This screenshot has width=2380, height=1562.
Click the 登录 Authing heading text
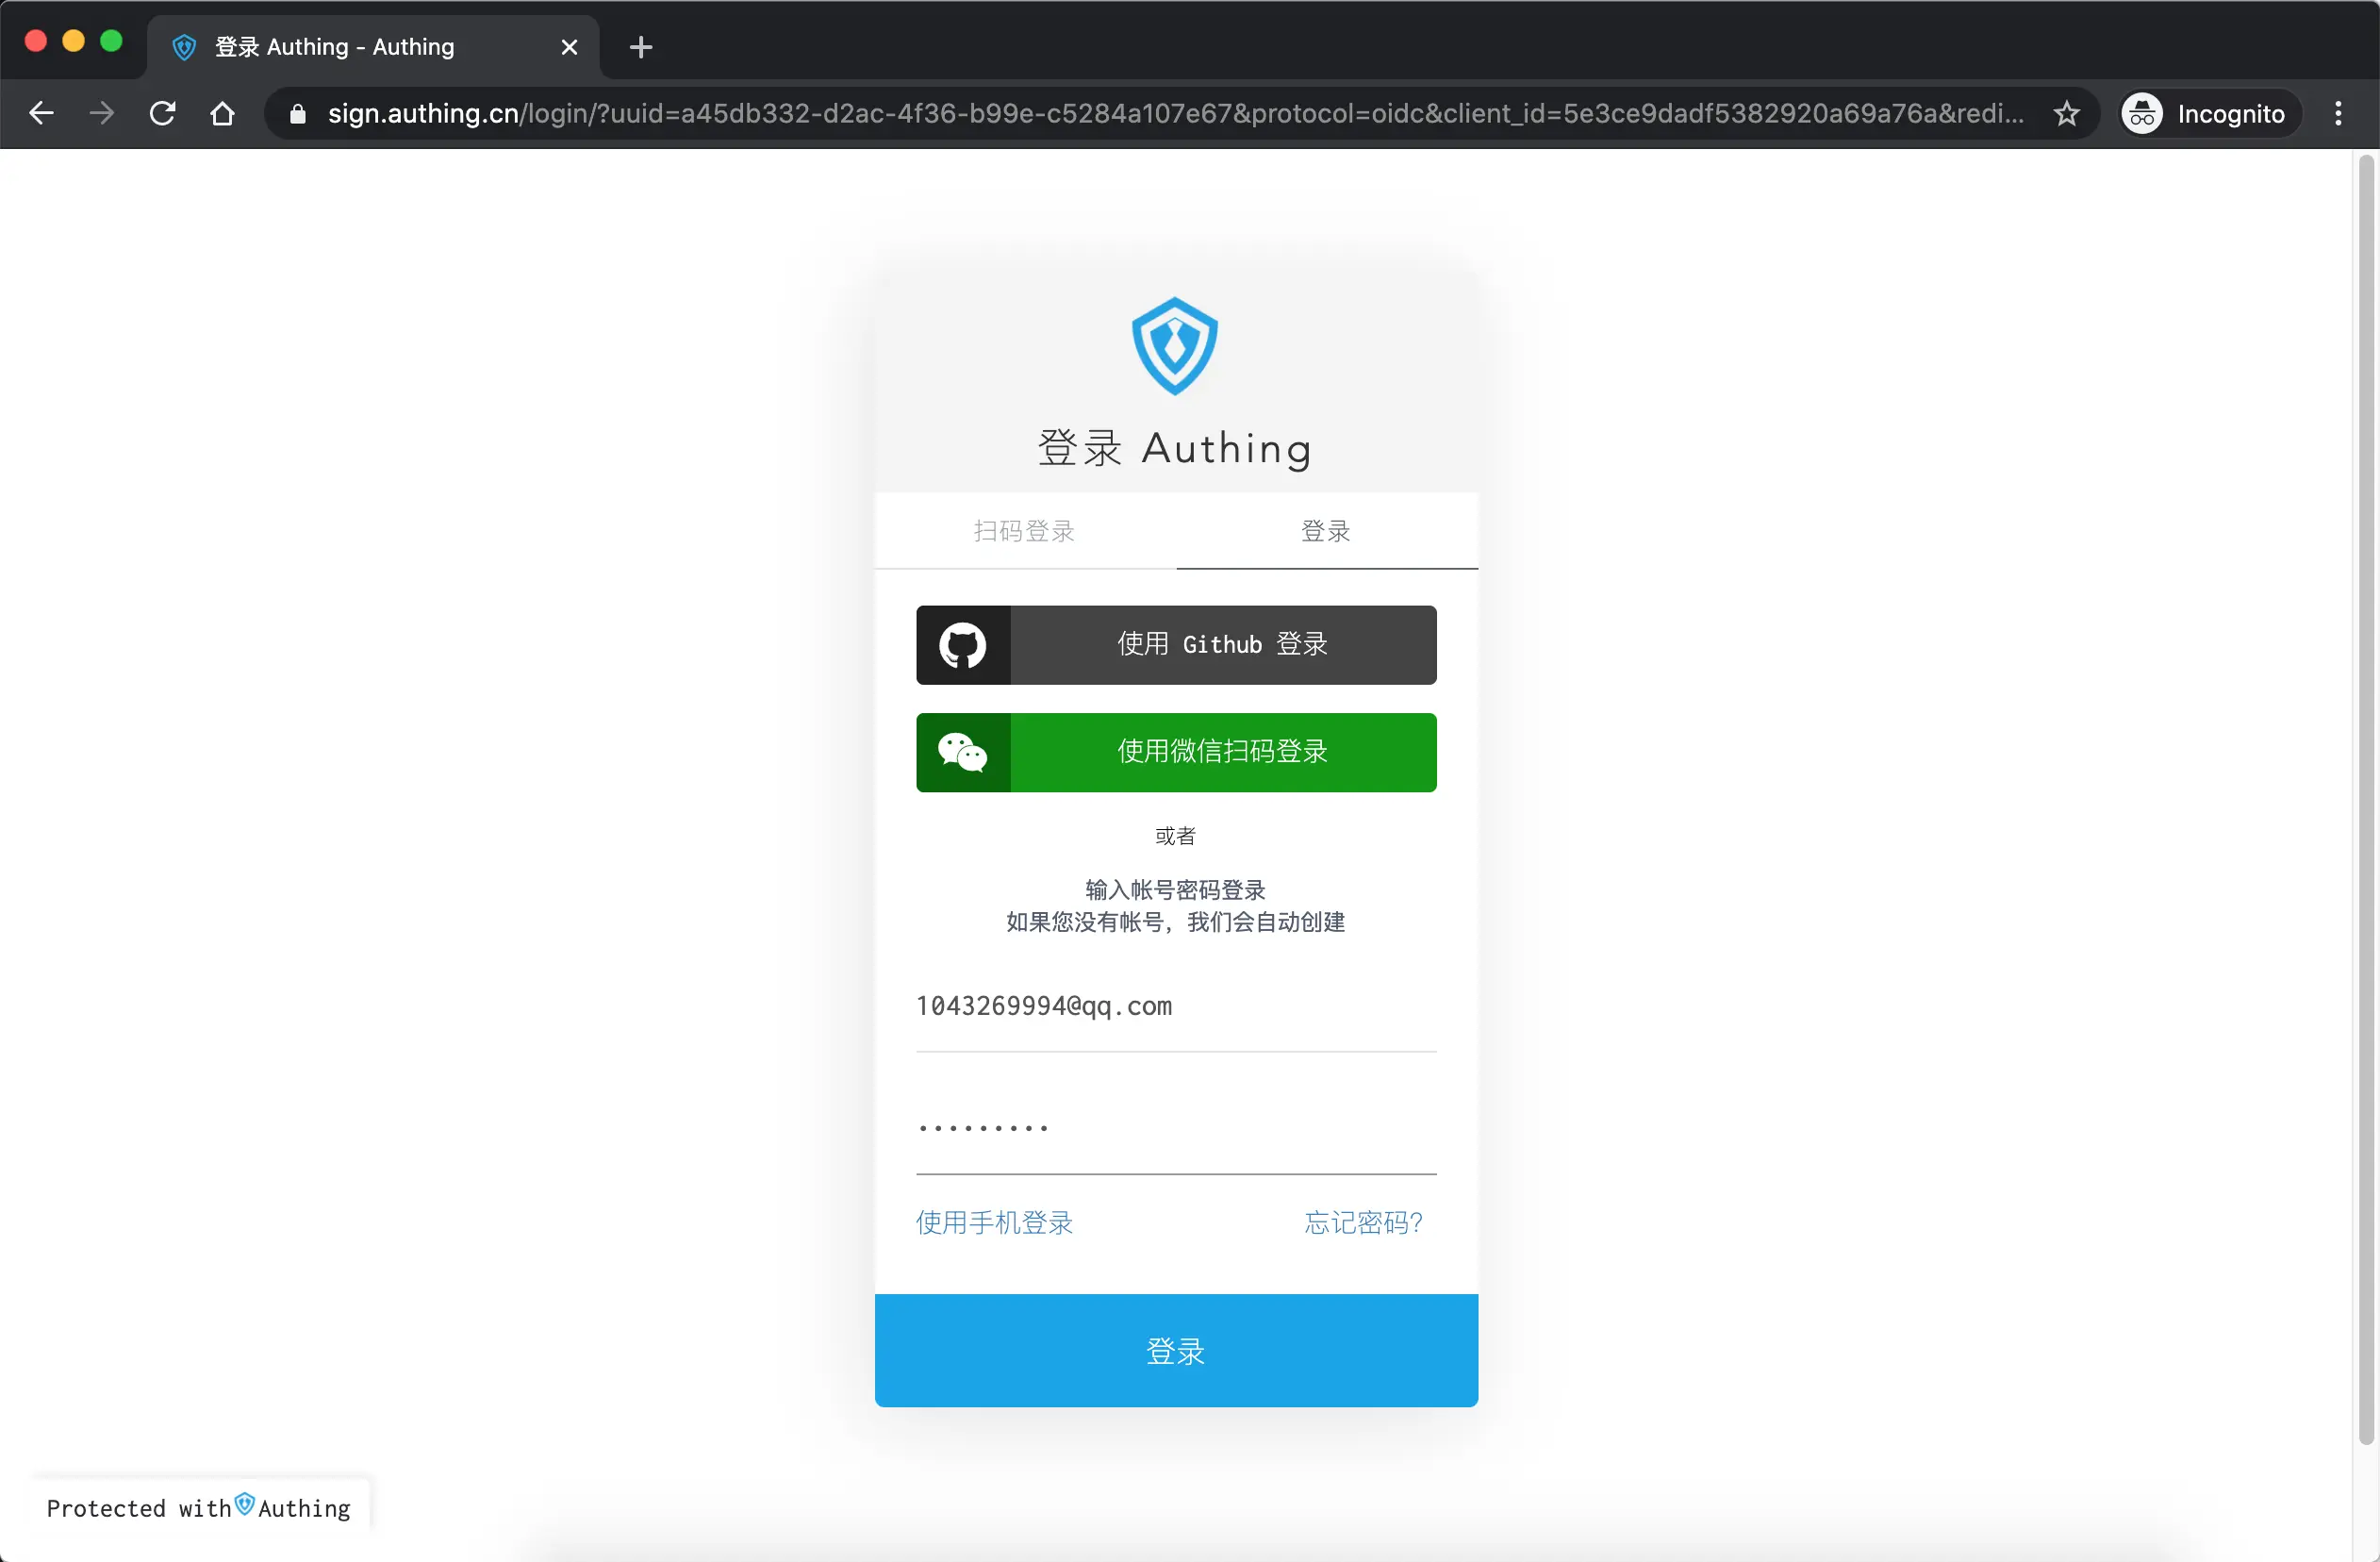click(x=1174, y=448)
